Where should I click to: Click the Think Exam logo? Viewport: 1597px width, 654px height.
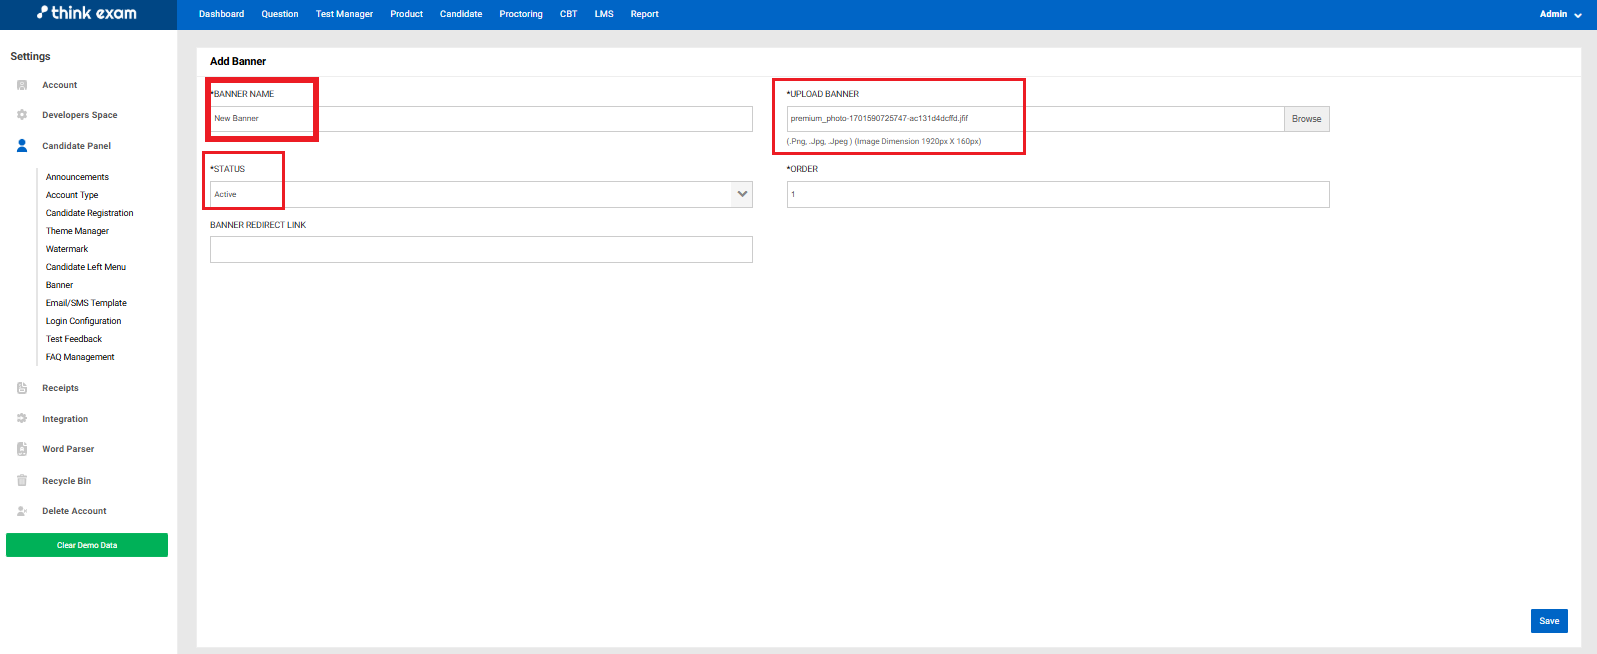click(87, 13)
